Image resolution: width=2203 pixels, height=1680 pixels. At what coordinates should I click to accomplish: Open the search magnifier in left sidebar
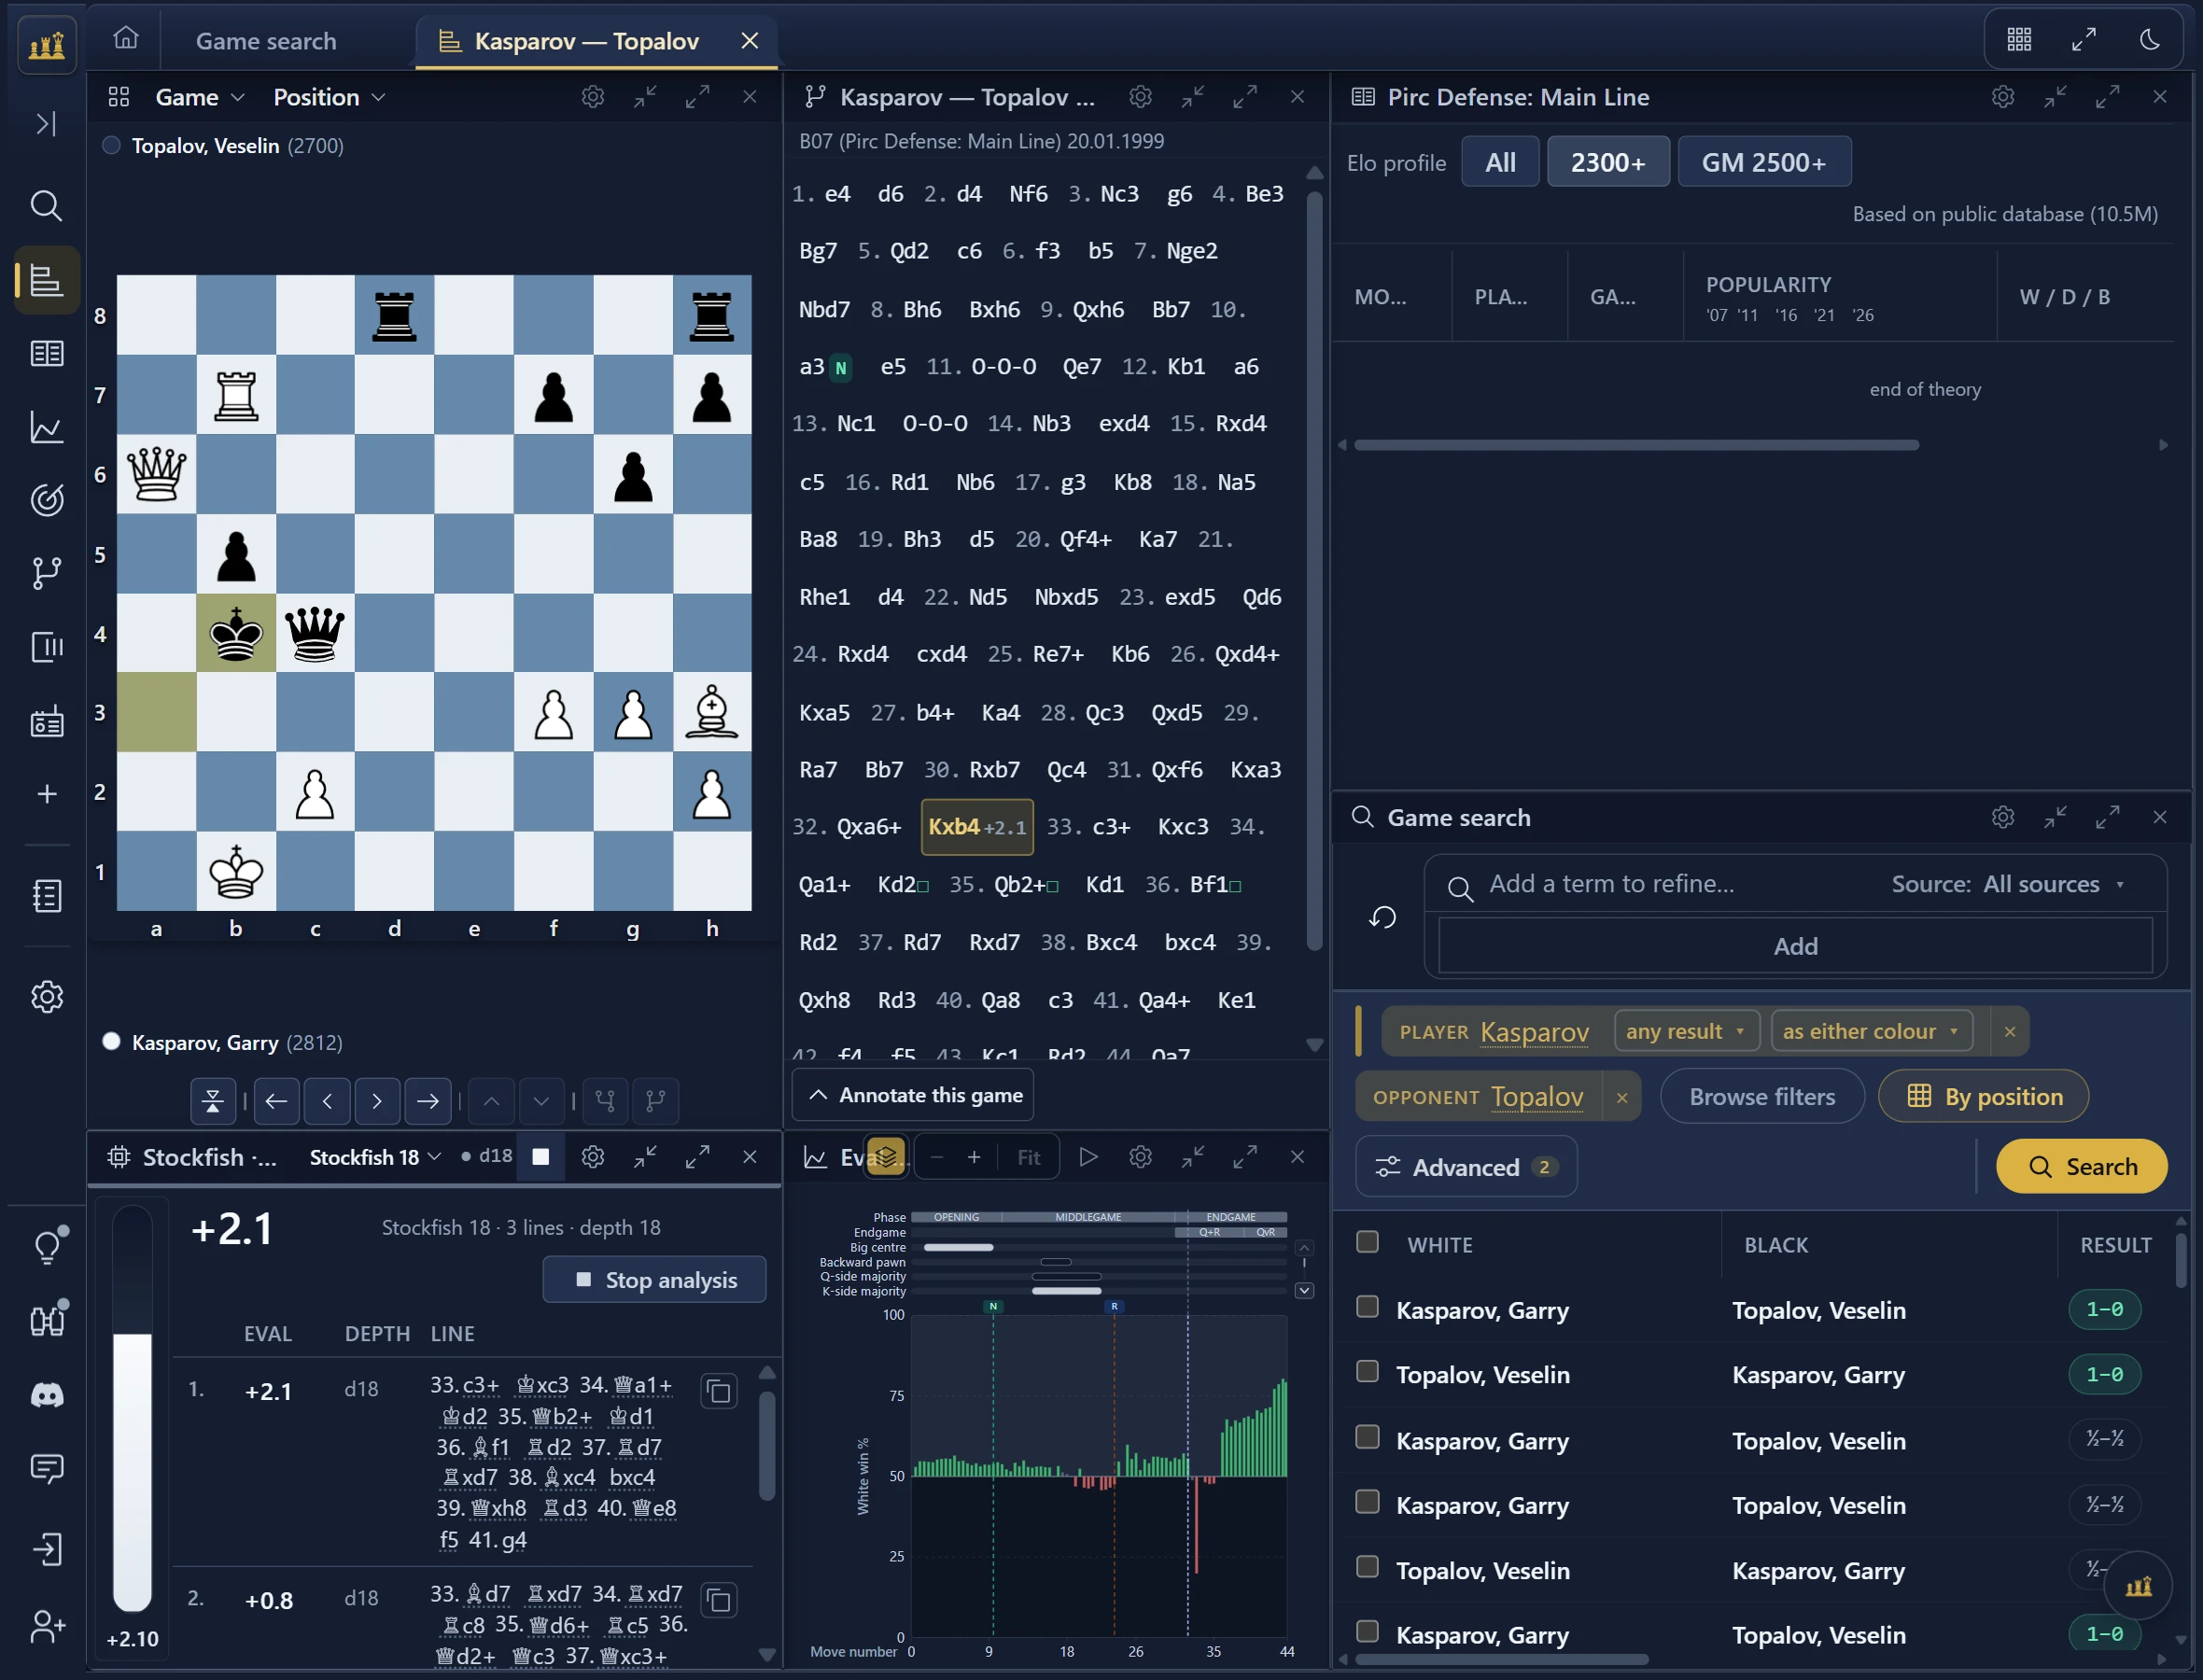[46, 206]
